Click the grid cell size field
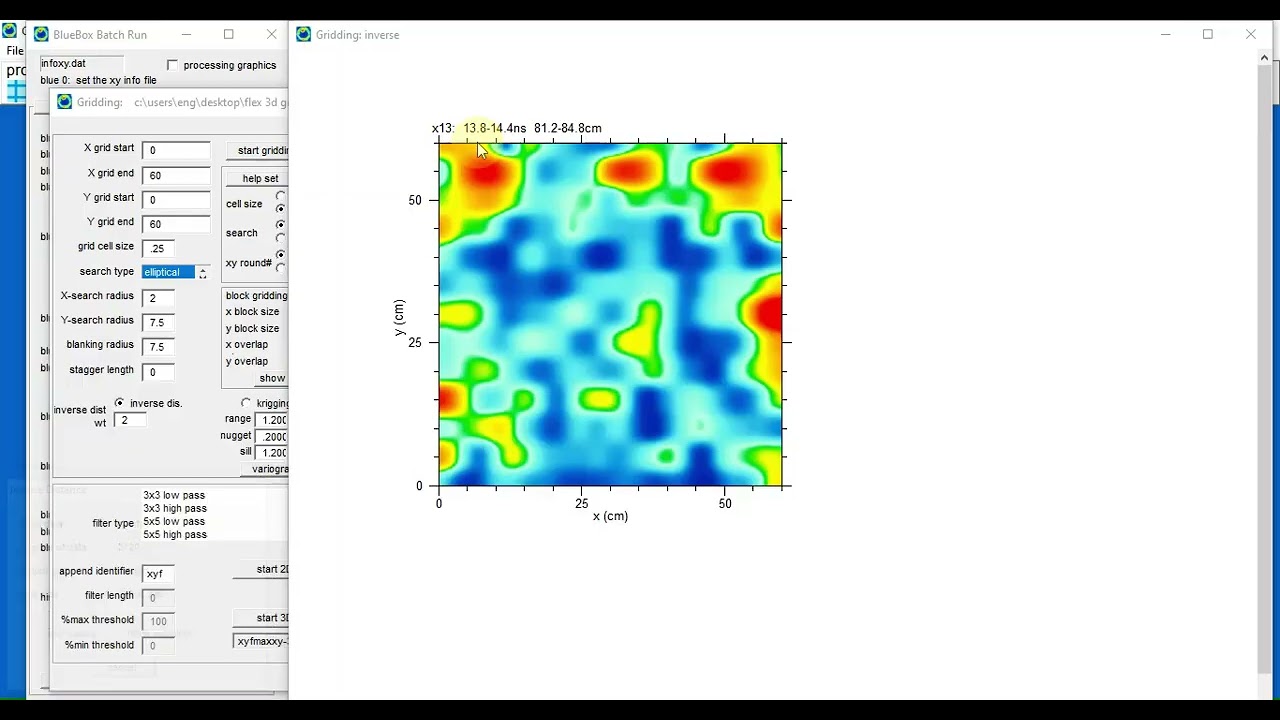Screen dimensions: 1280x720 [x=159, y=249]
